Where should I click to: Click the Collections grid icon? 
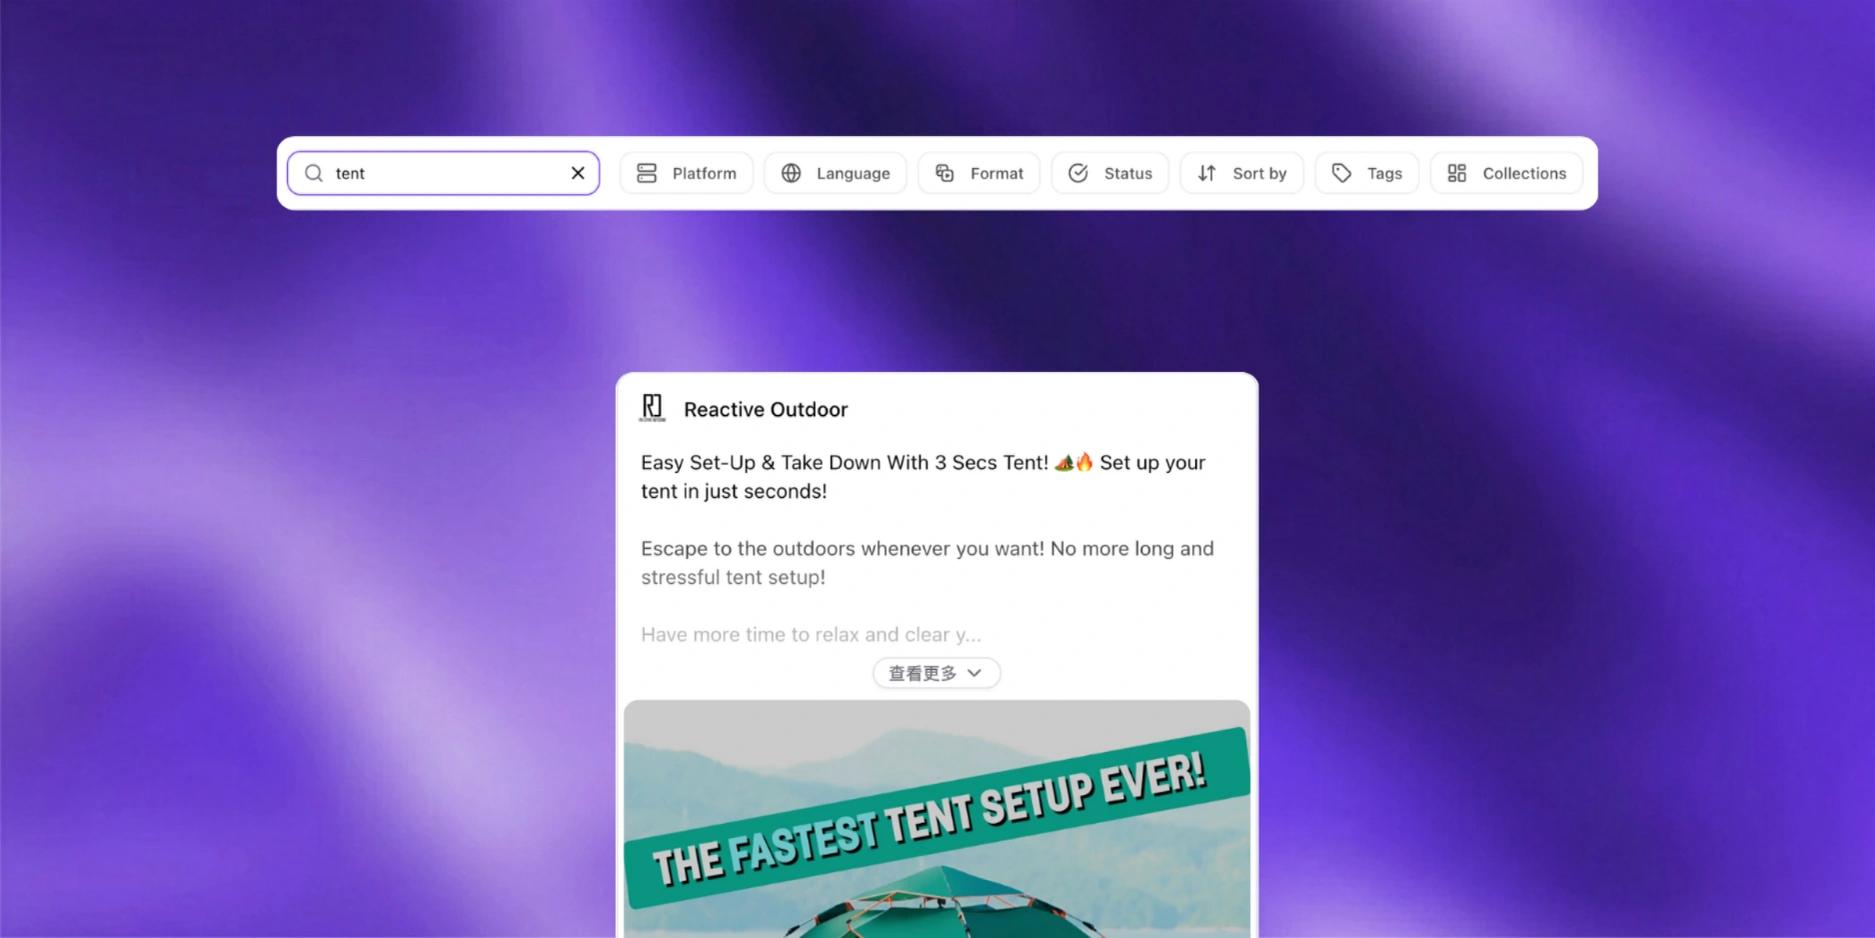1457,173
